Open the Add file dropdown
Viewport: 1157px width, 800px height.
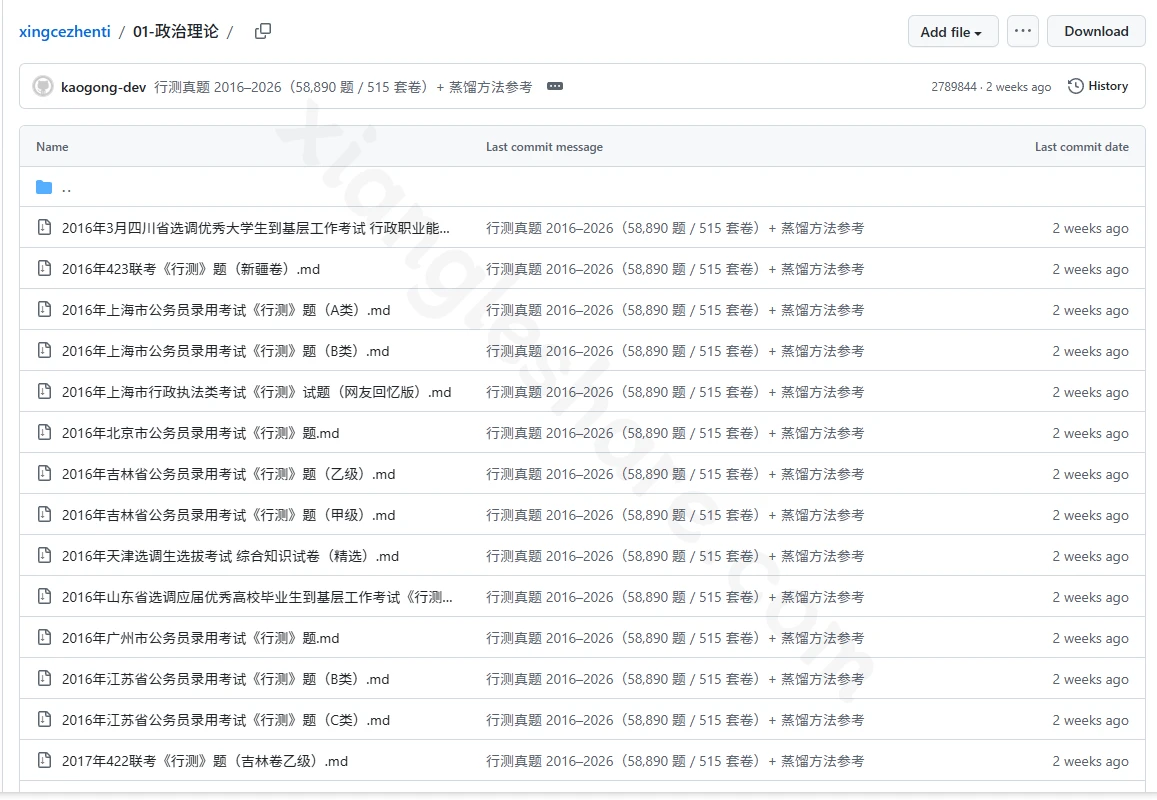tap(953, 31)
